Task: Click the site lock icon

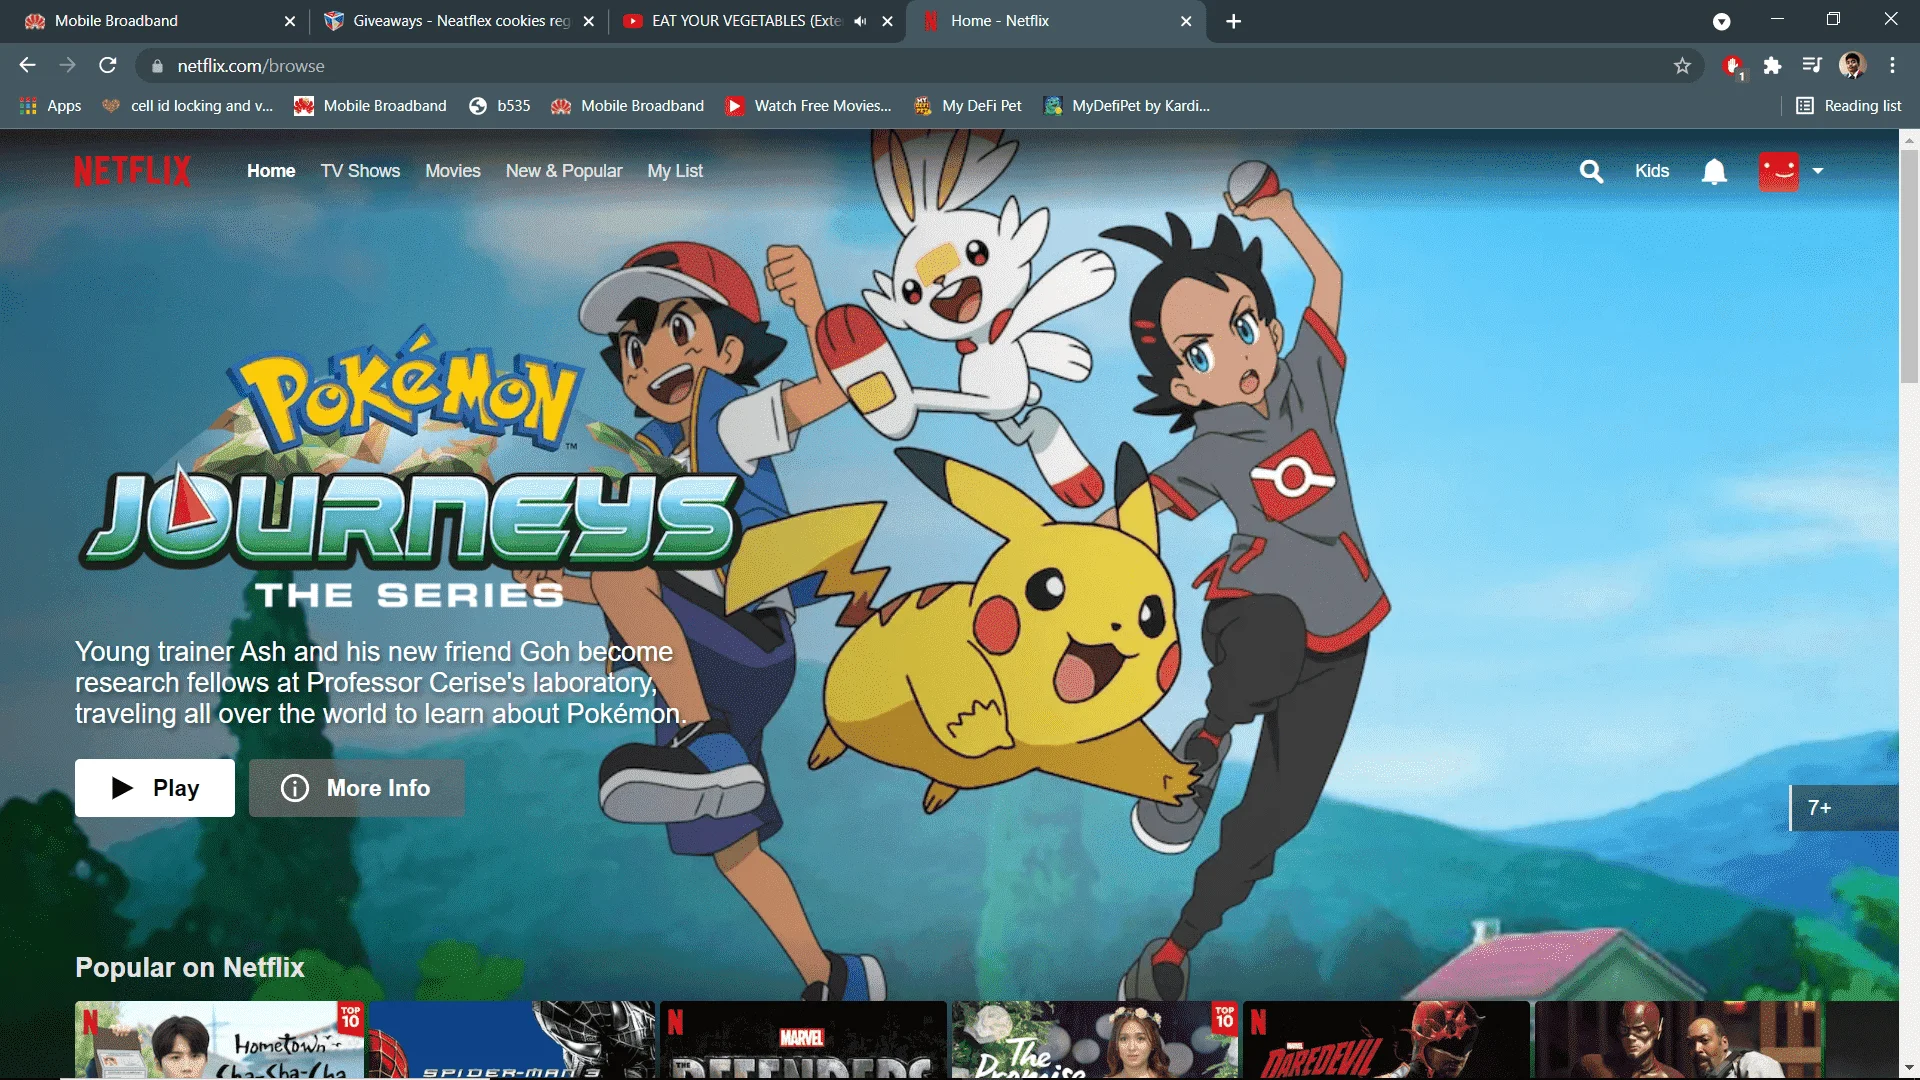Action: (156, 66)
